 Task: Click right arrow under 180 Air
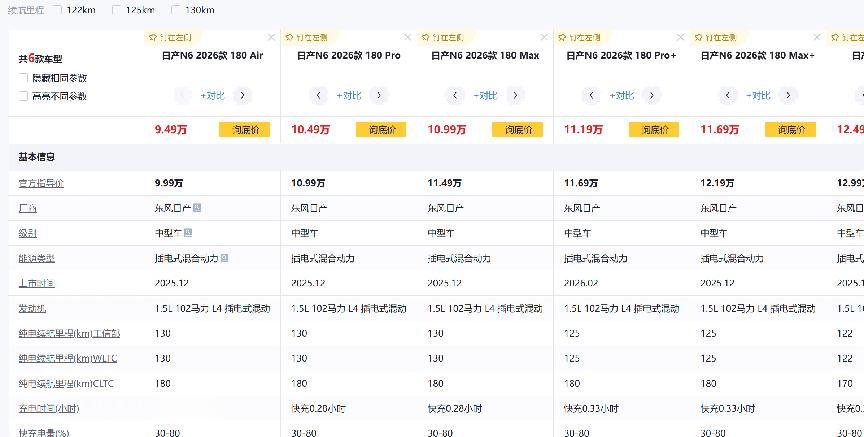tap(242, 95)
